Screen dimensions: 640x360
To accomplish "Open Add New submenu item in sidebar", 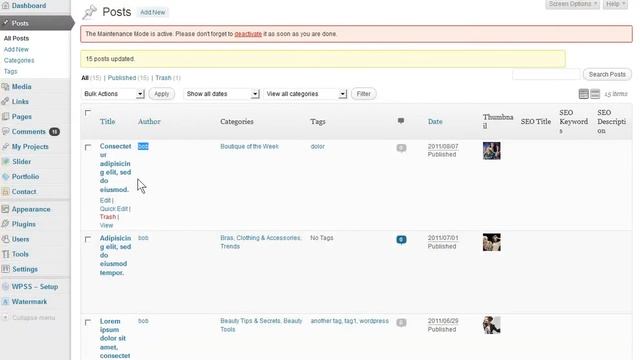I will [16, 49].
